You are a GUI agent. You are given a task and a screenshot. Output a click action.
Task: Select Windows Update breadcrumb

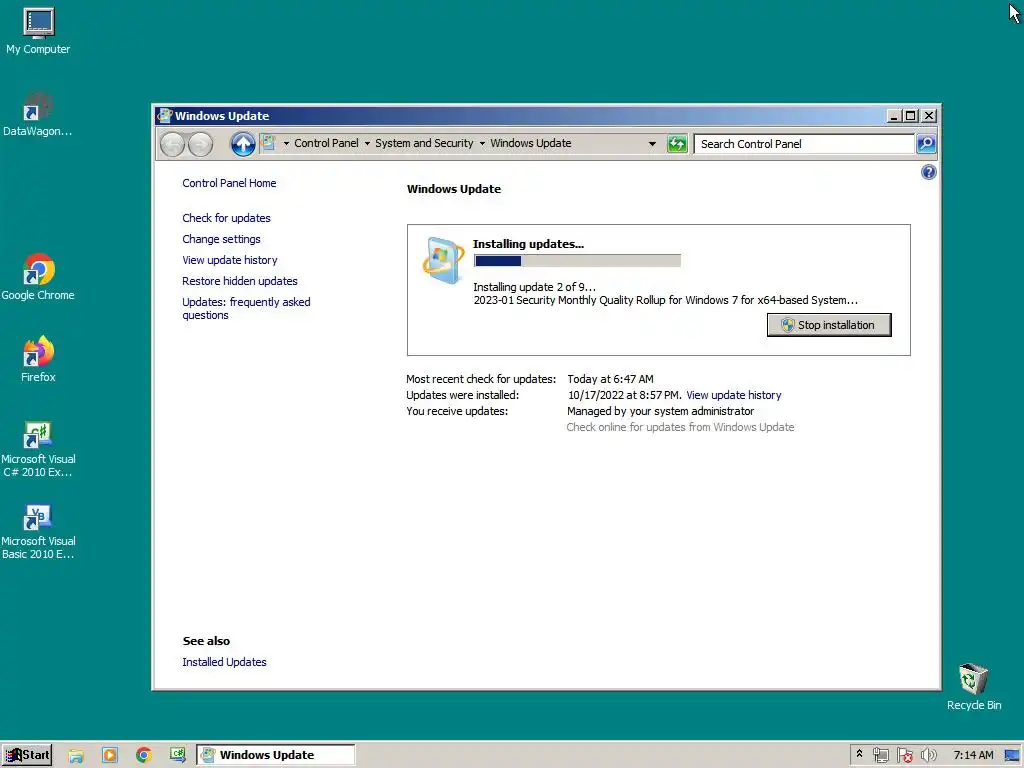(x=530, y=143)
